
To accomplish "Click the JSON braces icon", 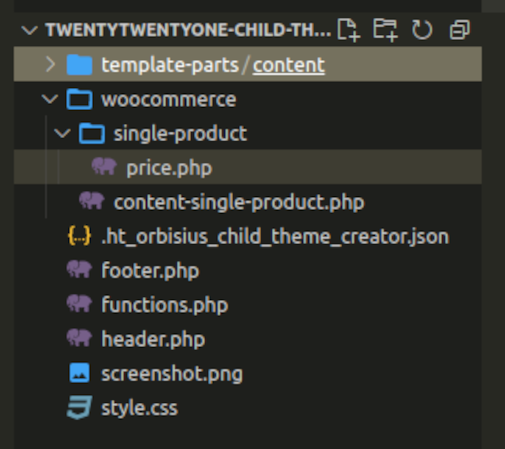I will click(79, 236).
